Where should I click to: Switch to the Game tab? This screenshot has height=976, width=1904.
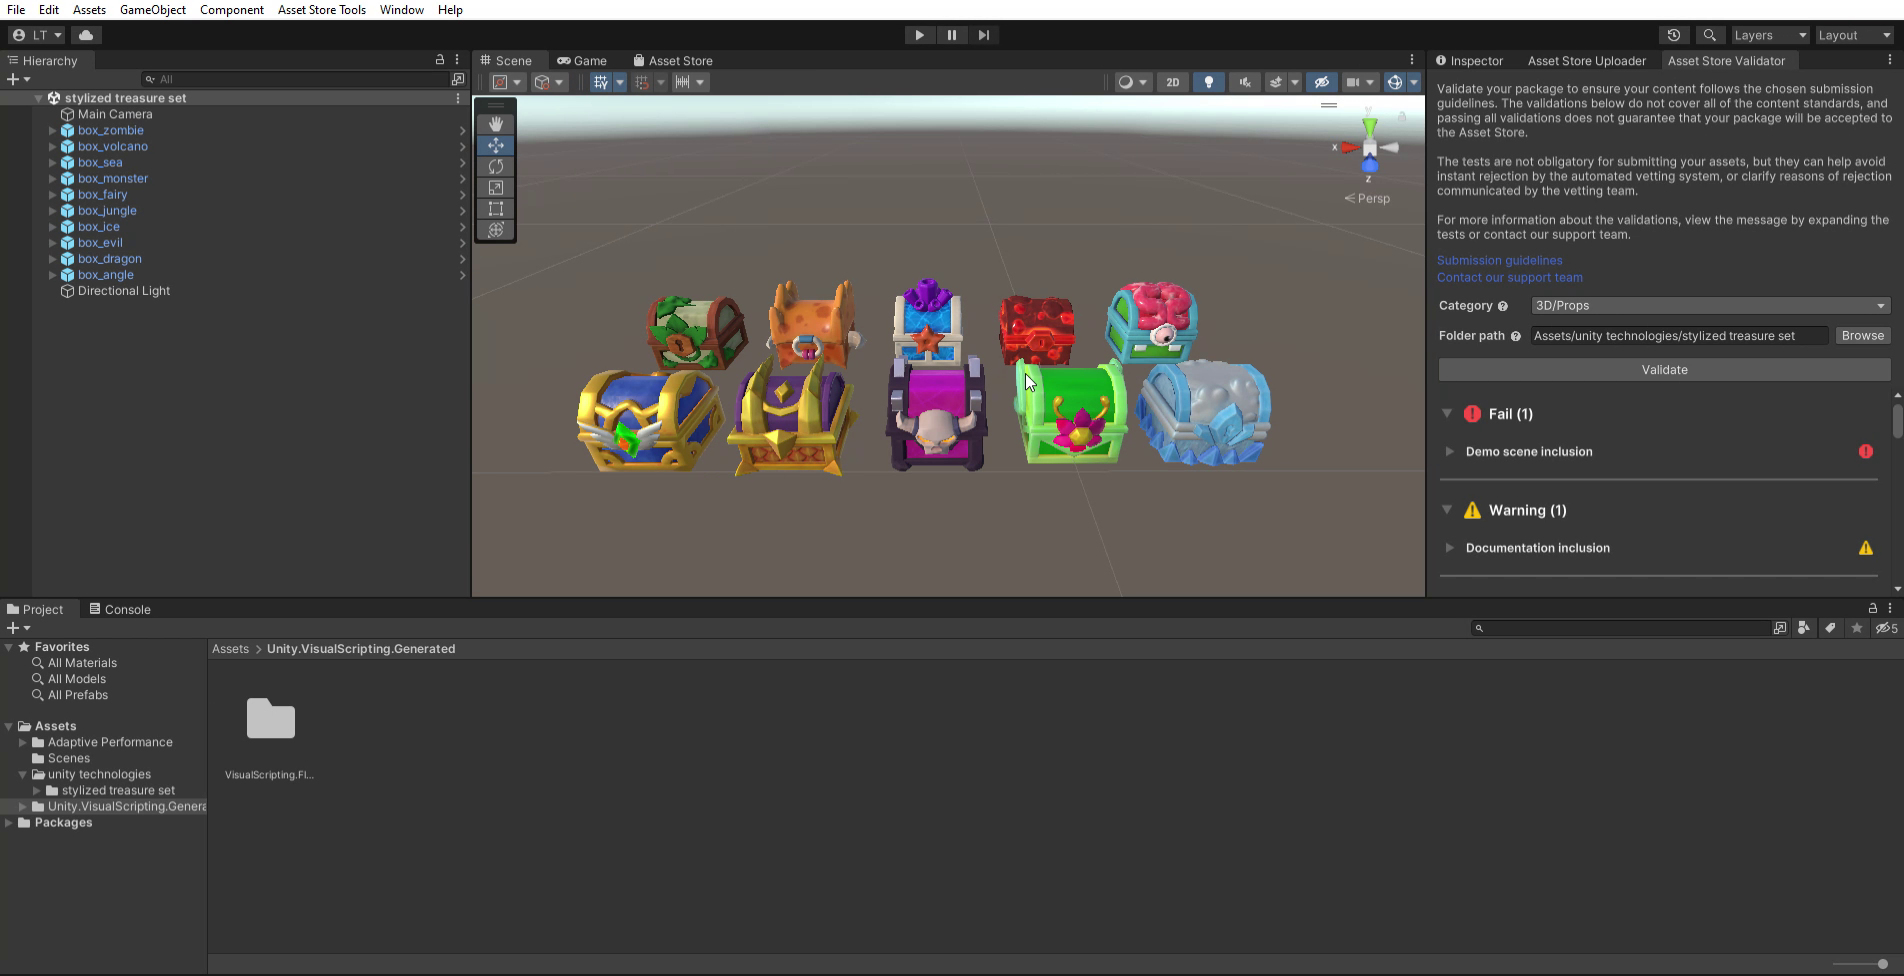pyautogui.click(x=582, y=60)
